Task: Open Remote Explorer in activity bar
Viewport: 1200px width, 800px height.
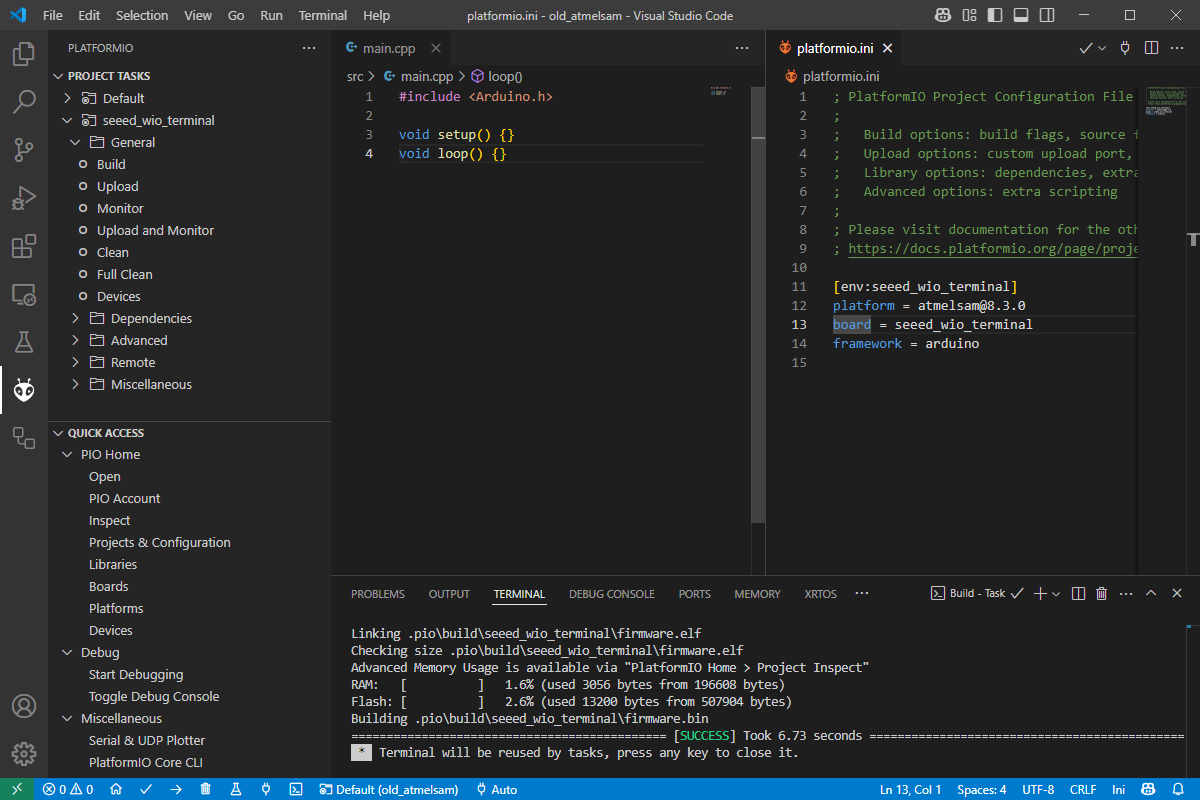Action: [x=24, y=294]
